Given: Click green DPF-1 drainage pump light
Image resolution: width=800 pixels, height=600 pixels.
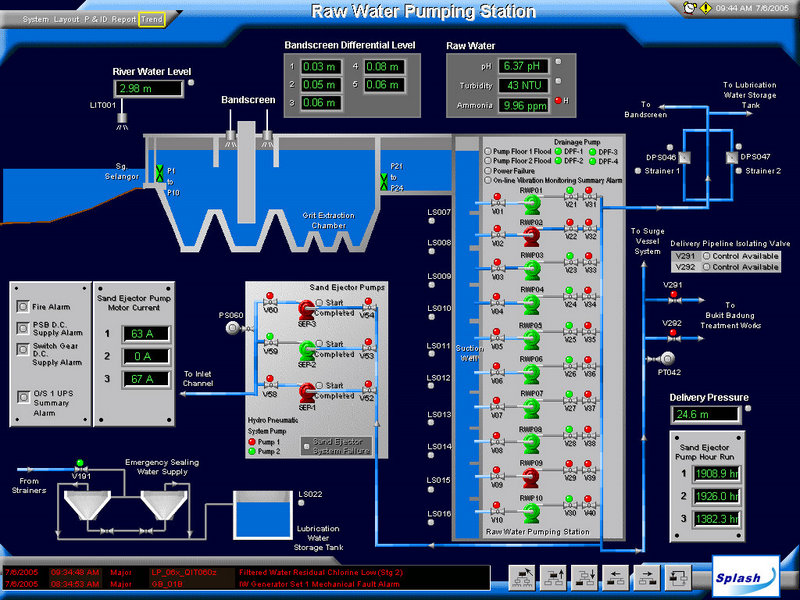Looking at the screenshot, I should tap(558, 152).
